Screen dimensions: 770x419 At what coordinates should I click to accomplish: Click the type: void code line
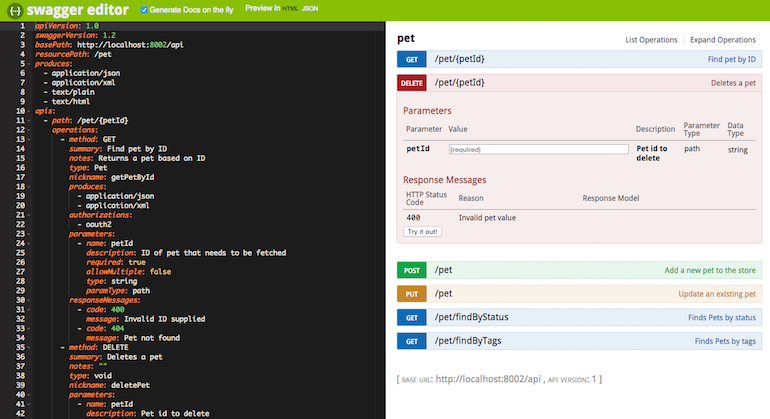(90, 376)
